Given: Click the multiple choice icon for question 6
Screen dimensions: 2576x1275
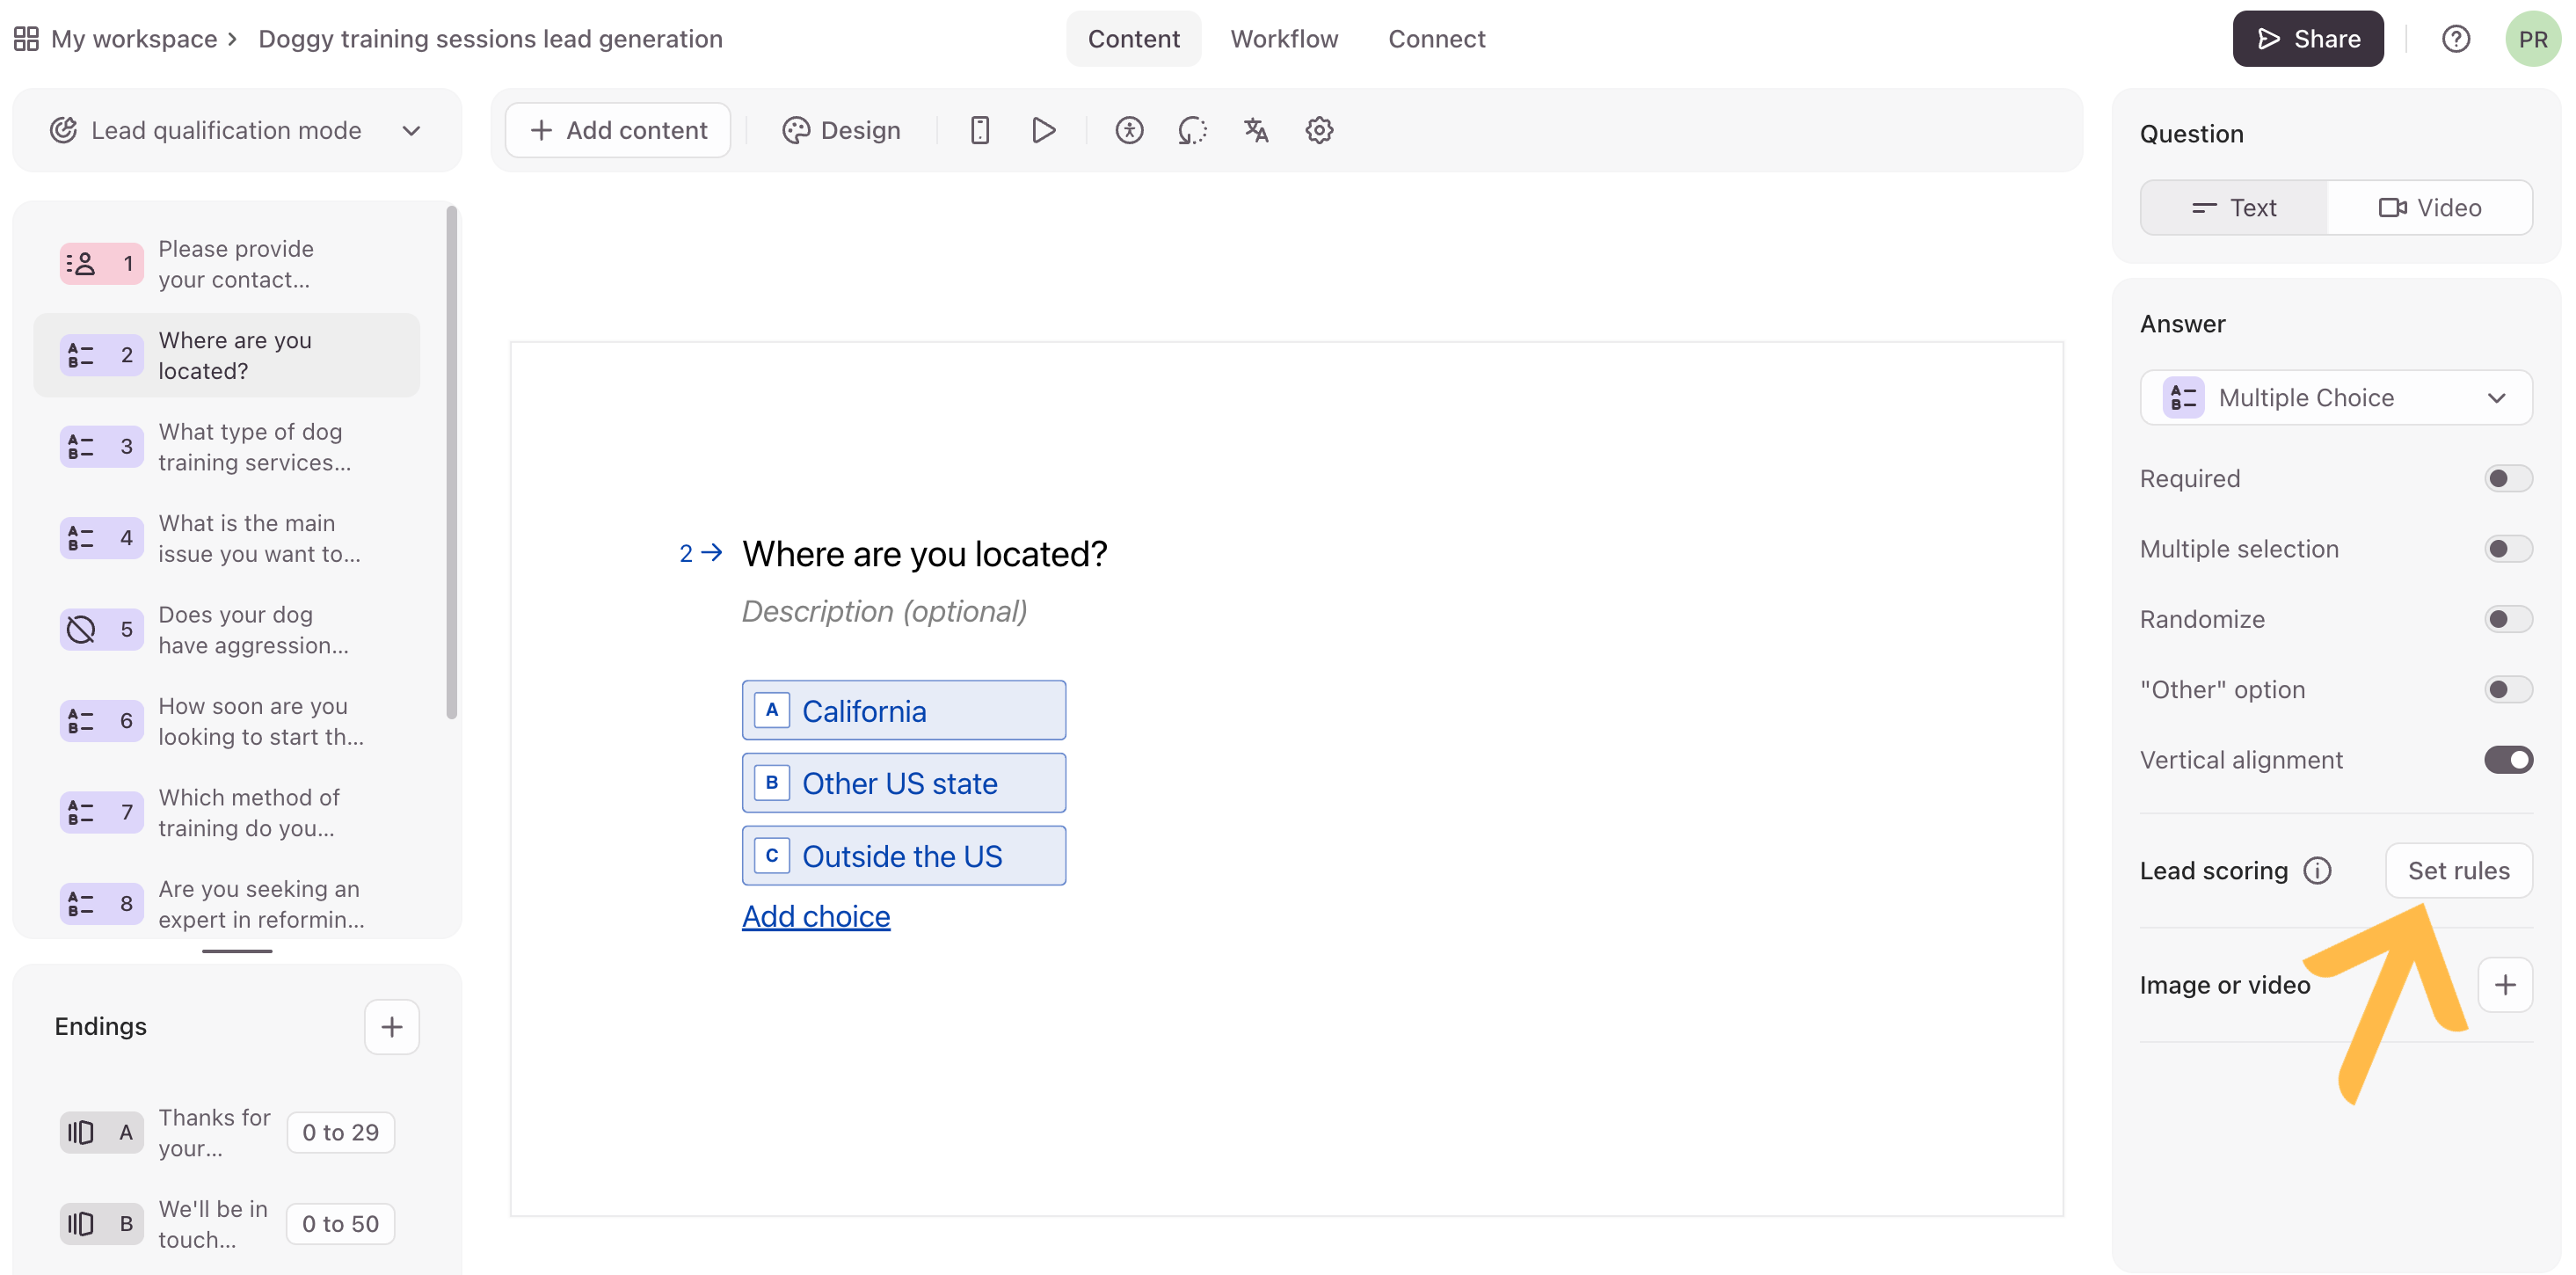Looking at the screenshot, I should 82,721.
